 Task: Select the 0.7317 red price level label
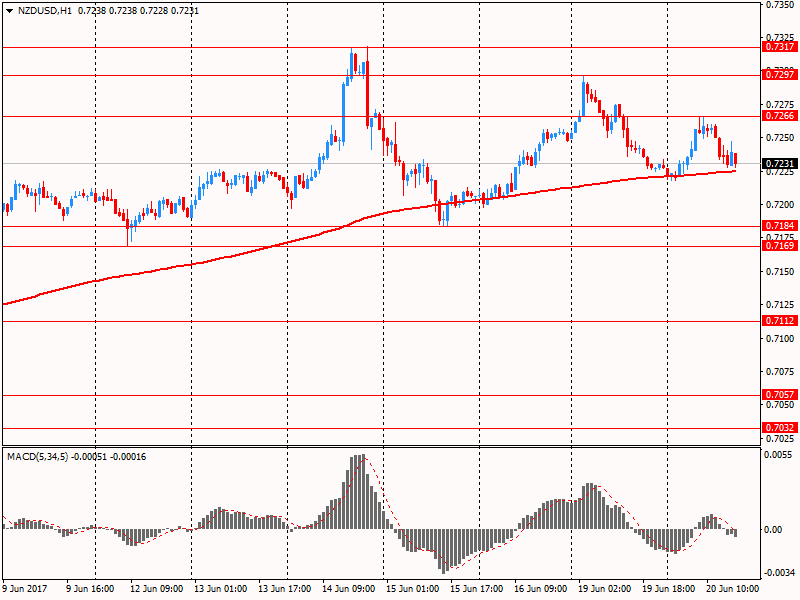click(x=780, y=47)
